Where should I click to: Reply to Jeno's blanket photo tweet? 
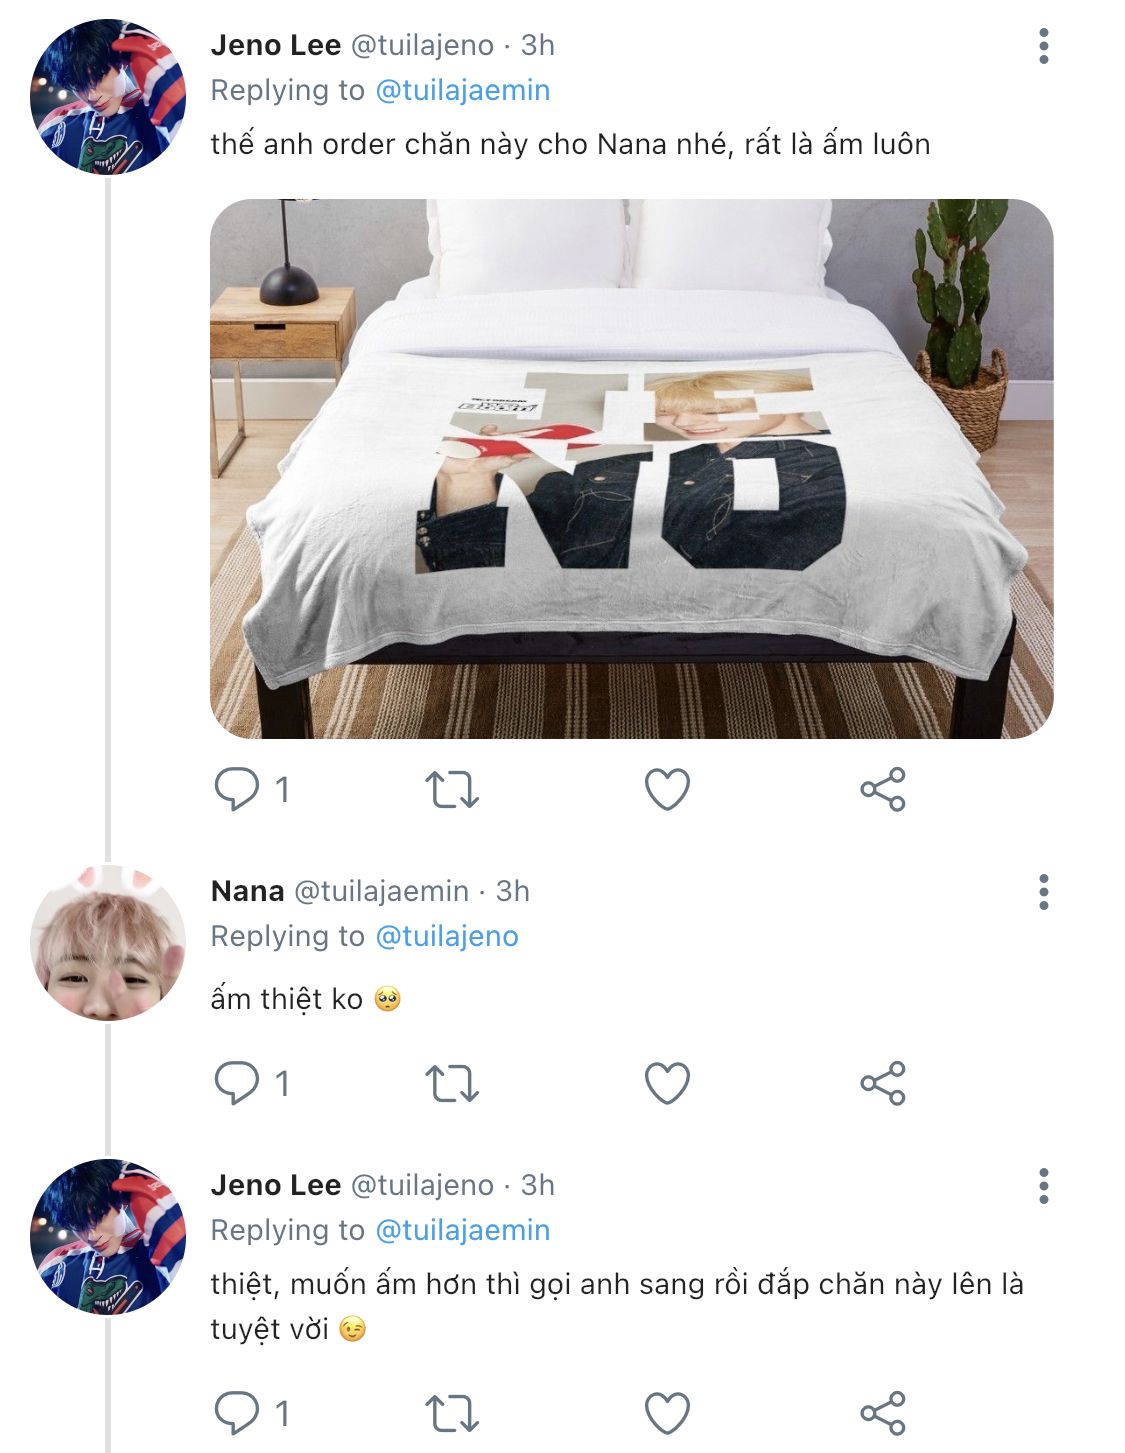coord(237,789)
